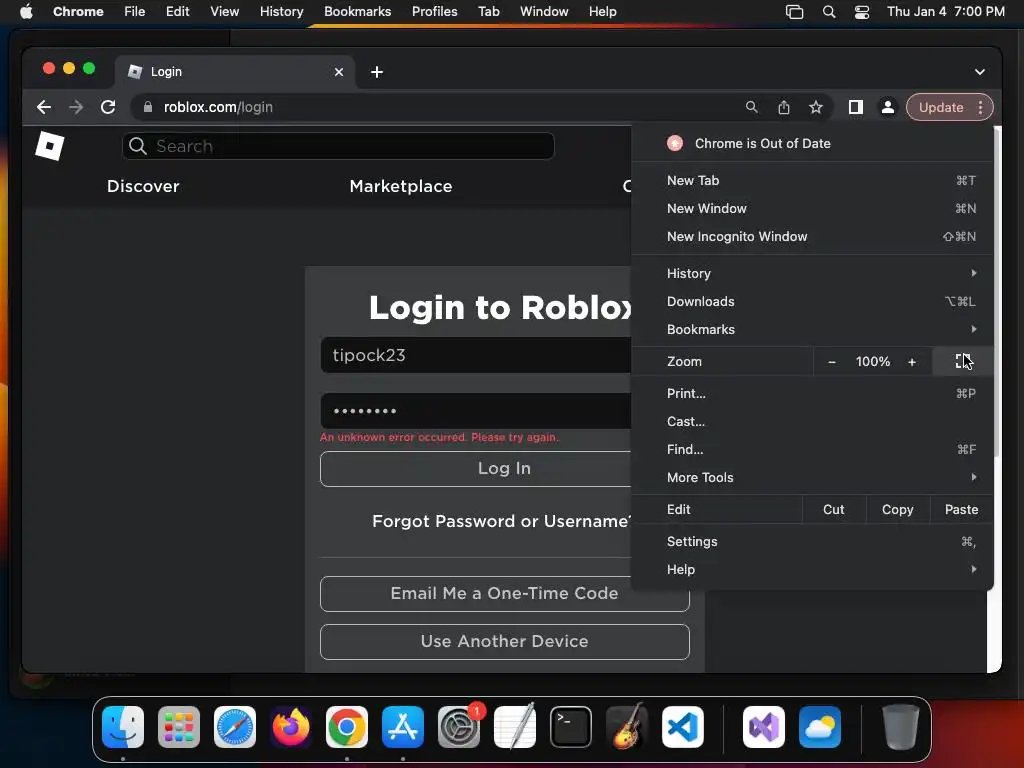This screenshot has height=768, width=1024.
Task: Open App Store from the dock
Action: point(403,727)
